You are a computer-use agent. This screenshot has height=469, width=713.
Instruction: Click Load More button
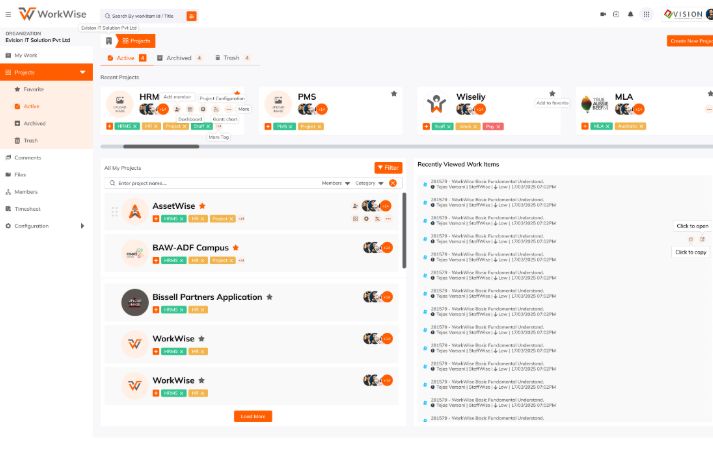[x=253, y=416]
